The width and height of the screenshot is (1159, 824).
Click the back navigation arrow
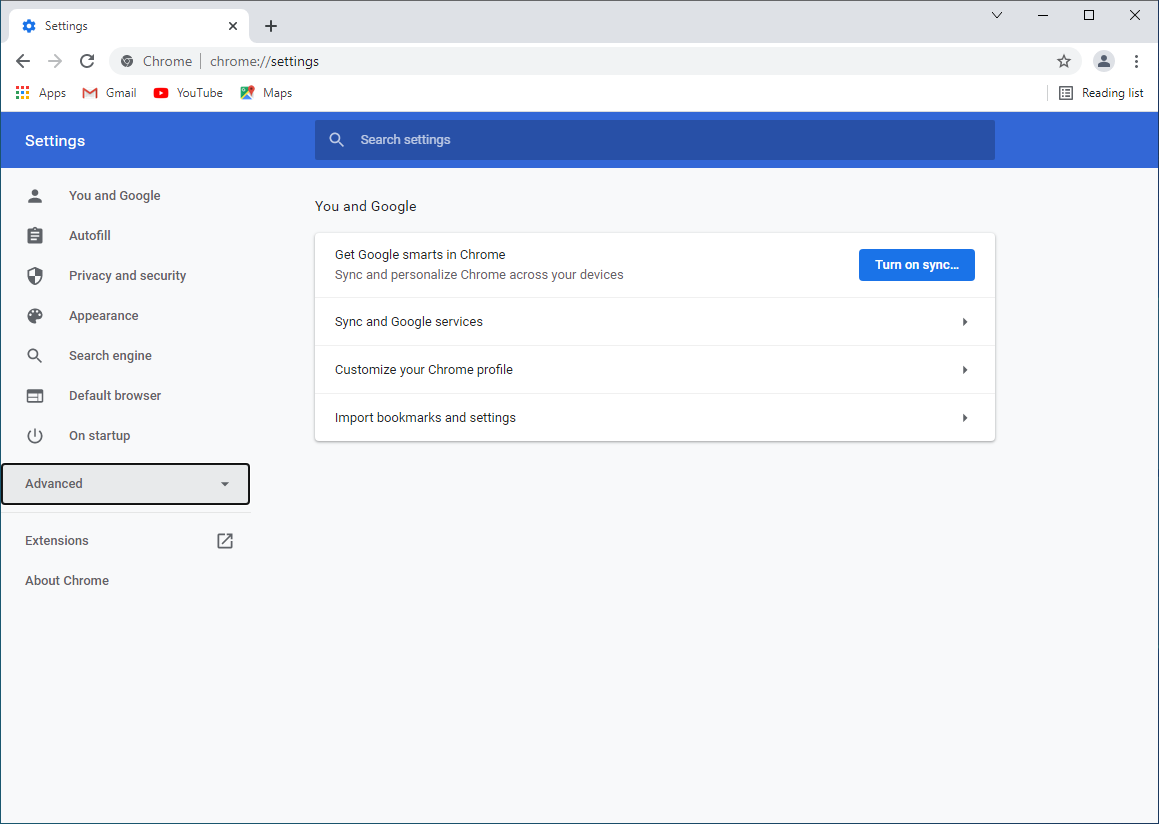(23, 61)
